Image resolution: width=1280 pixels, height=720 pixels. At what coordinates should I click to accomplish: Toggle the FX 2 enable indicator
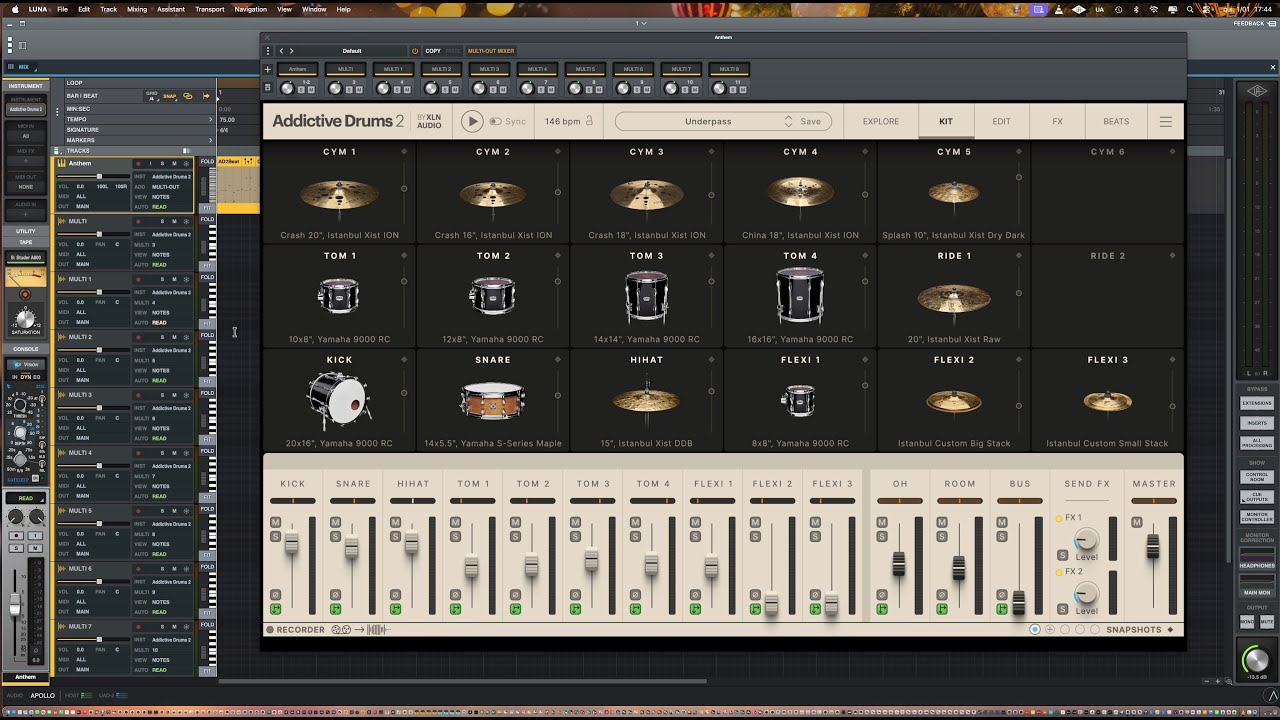[x=1059, y=572]
